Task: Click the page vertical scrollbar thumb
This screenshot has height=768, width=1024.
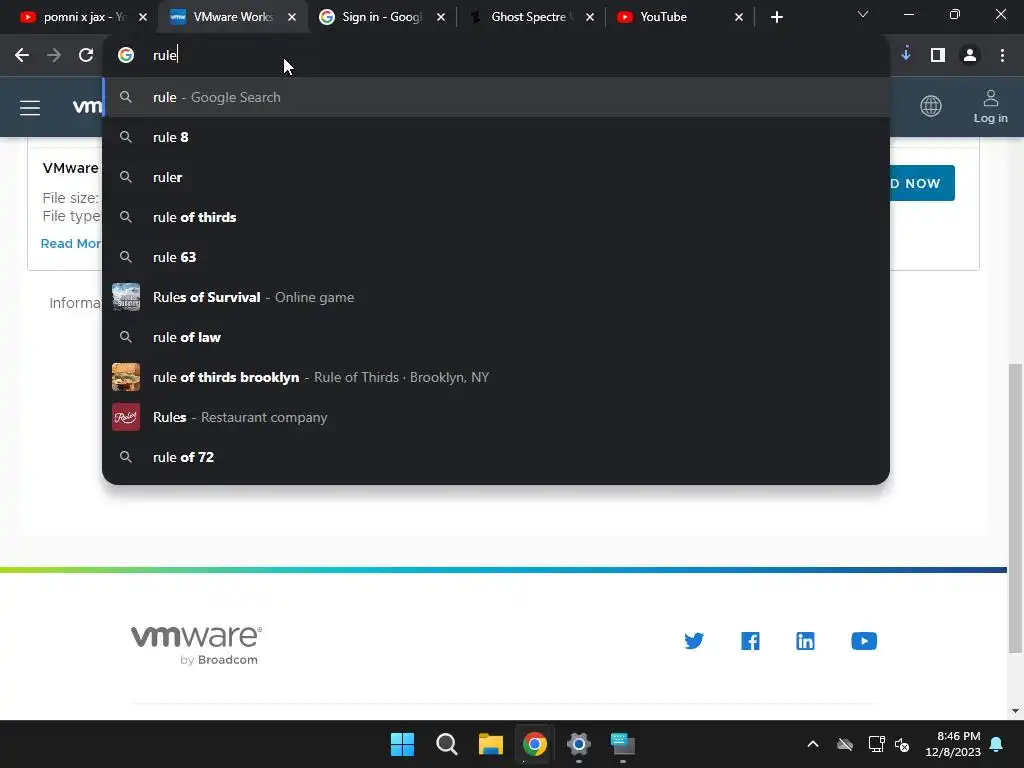Action: pyautogui.click(x=1015, y=507)
